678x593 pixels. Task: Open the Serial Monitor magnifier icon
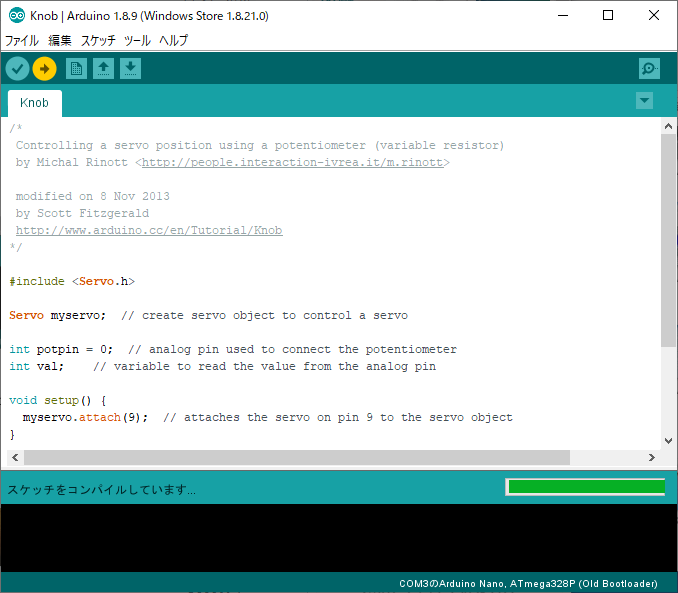(x=649, y=69)
